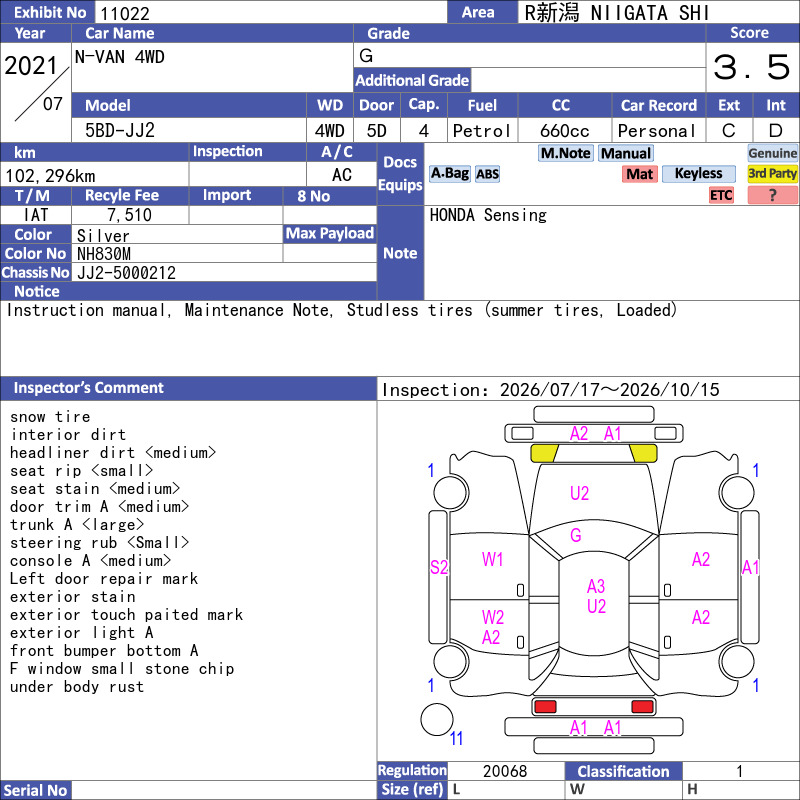Select the mileage 102,296km
800x800 pixels.
(50, 176)
